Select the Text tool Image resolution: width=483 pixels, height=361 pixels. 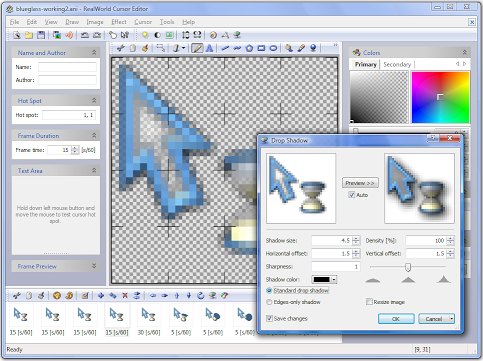[209, 48]
